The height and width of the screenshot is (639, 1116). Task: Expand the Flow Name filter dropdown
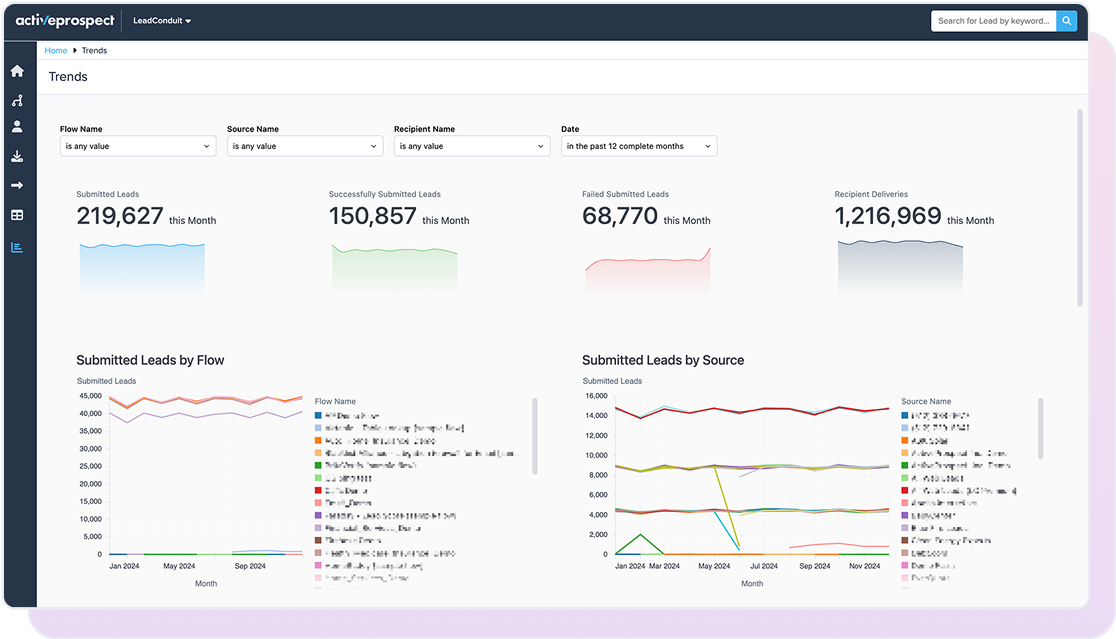point(138,146)
